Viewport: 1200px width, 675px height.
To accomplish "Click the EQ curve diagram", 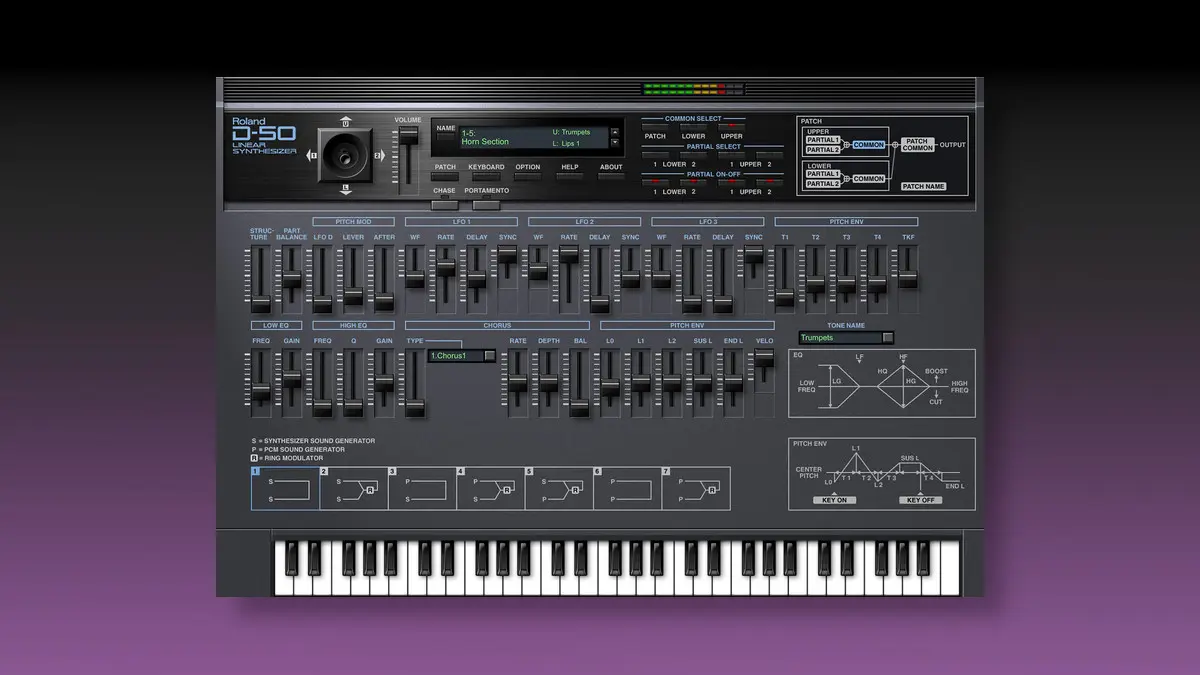I will click(881, 383).
